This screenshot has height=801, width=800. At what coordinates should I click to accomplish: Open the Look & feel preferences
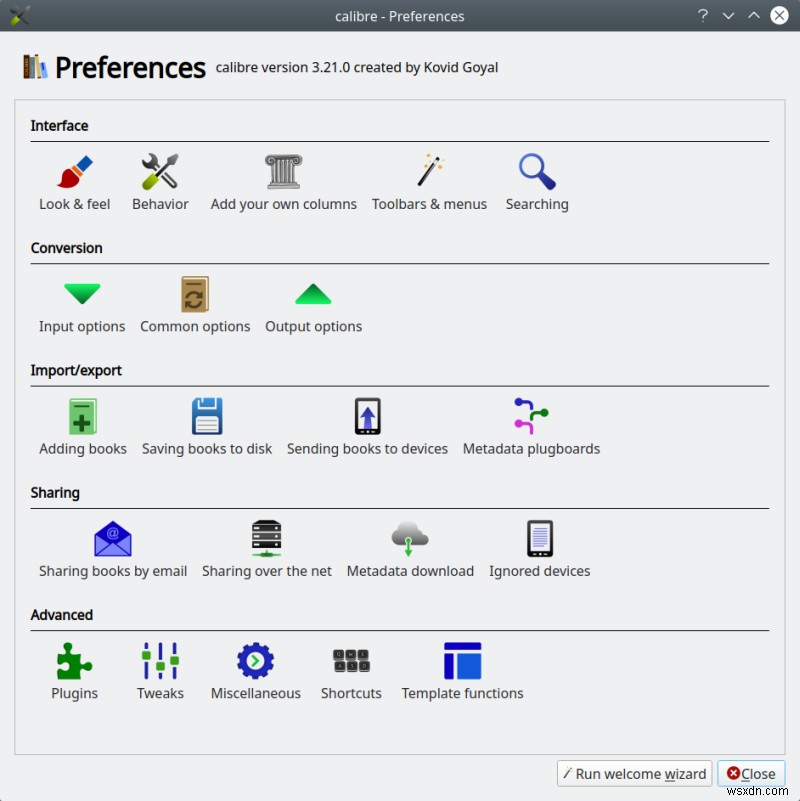[74, 180]
